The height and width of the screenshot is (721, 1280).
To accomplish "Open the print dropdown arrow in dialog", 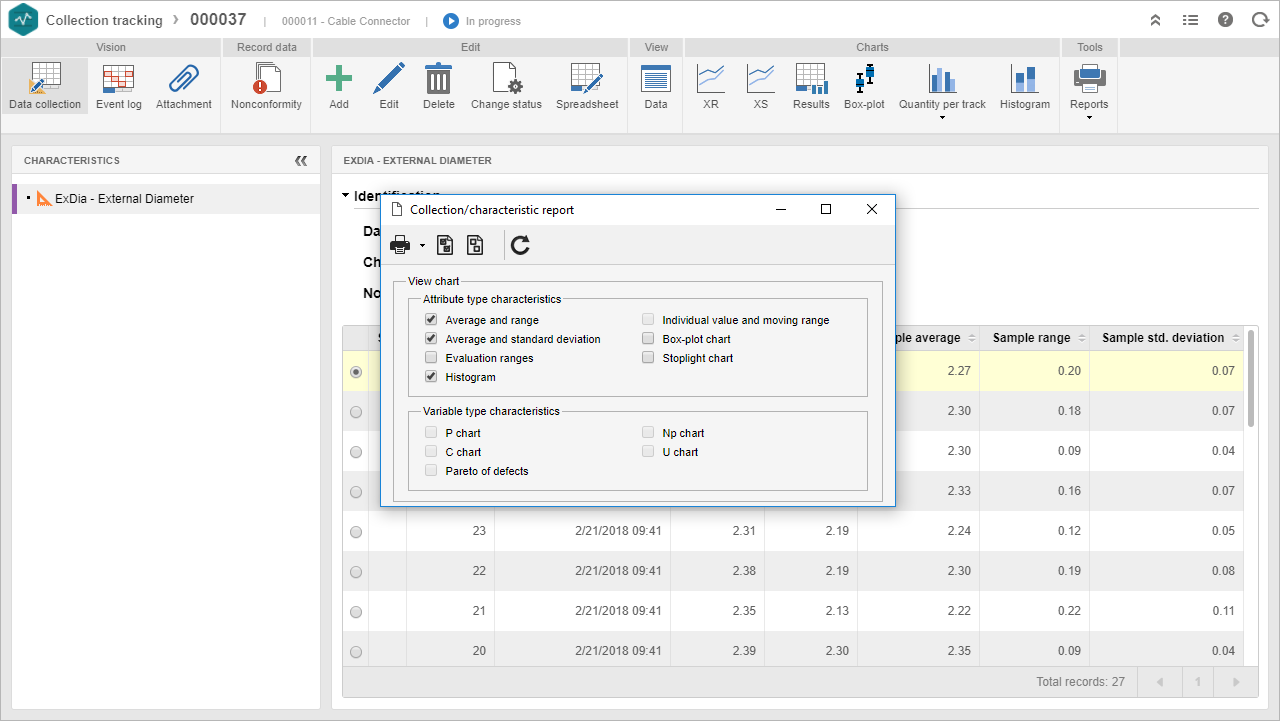I will (422, 245).
